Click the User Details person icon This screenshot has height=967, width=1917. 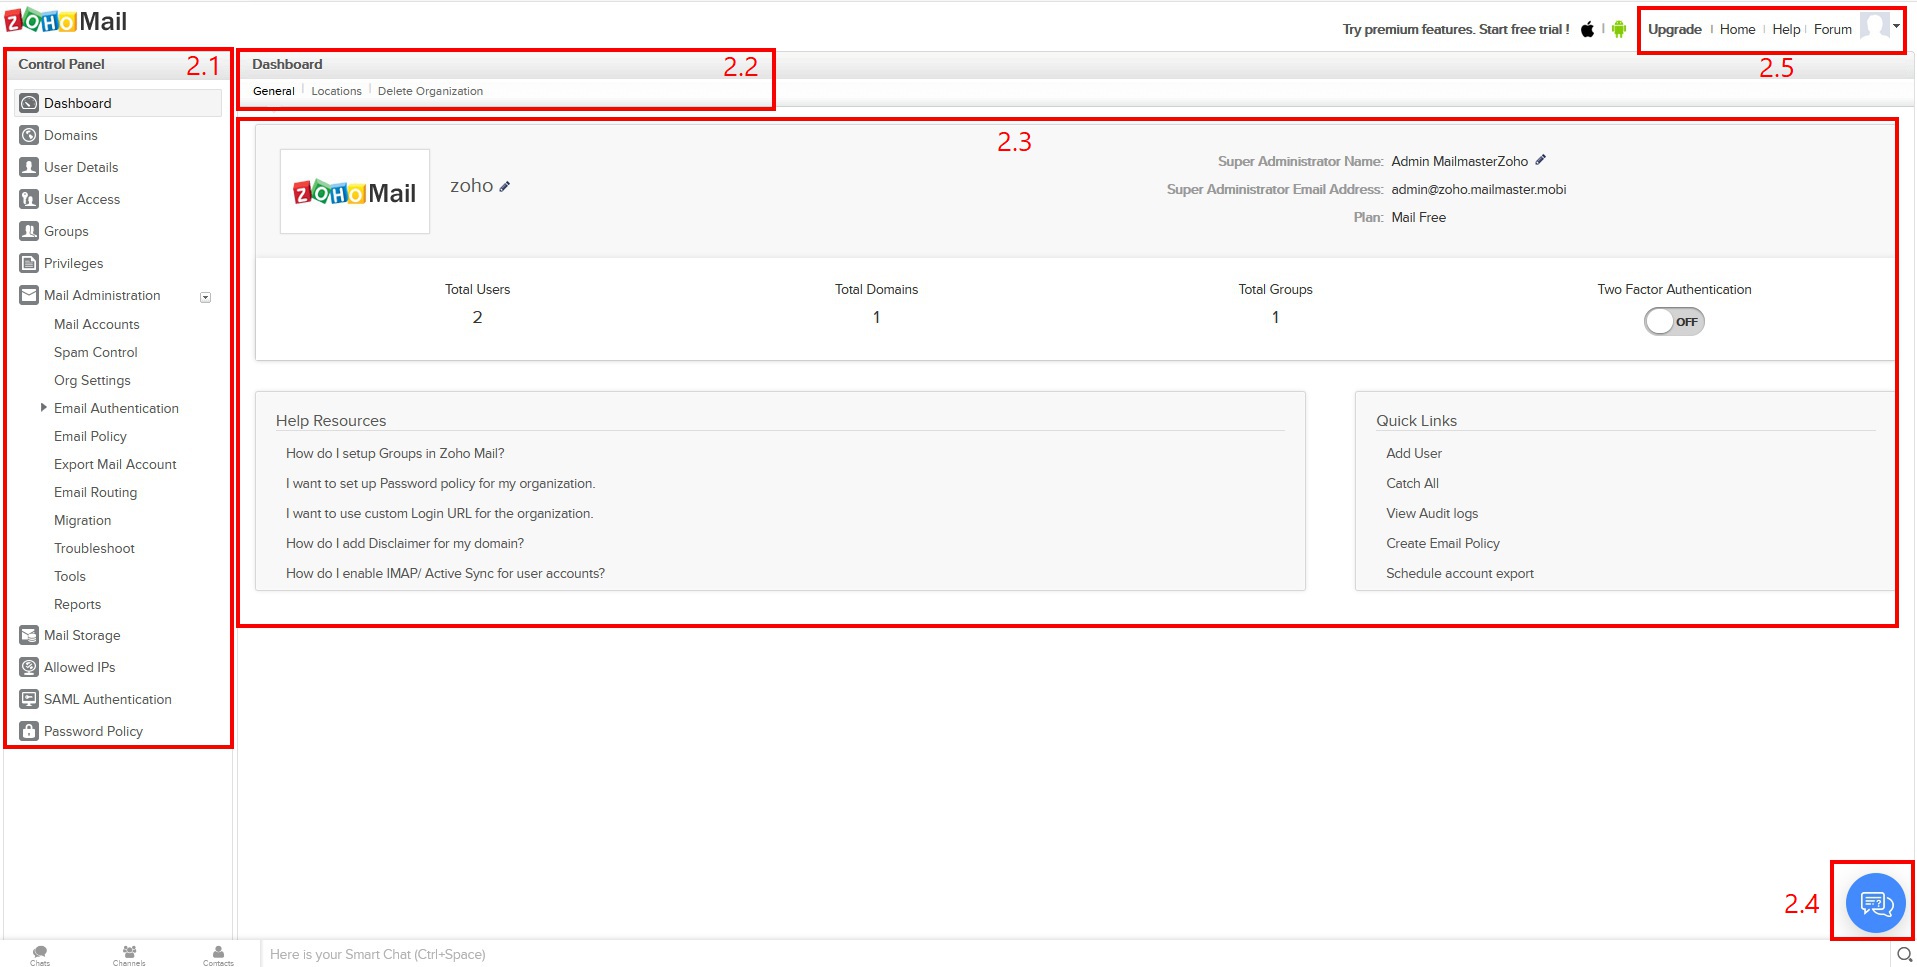click(29, 167)
